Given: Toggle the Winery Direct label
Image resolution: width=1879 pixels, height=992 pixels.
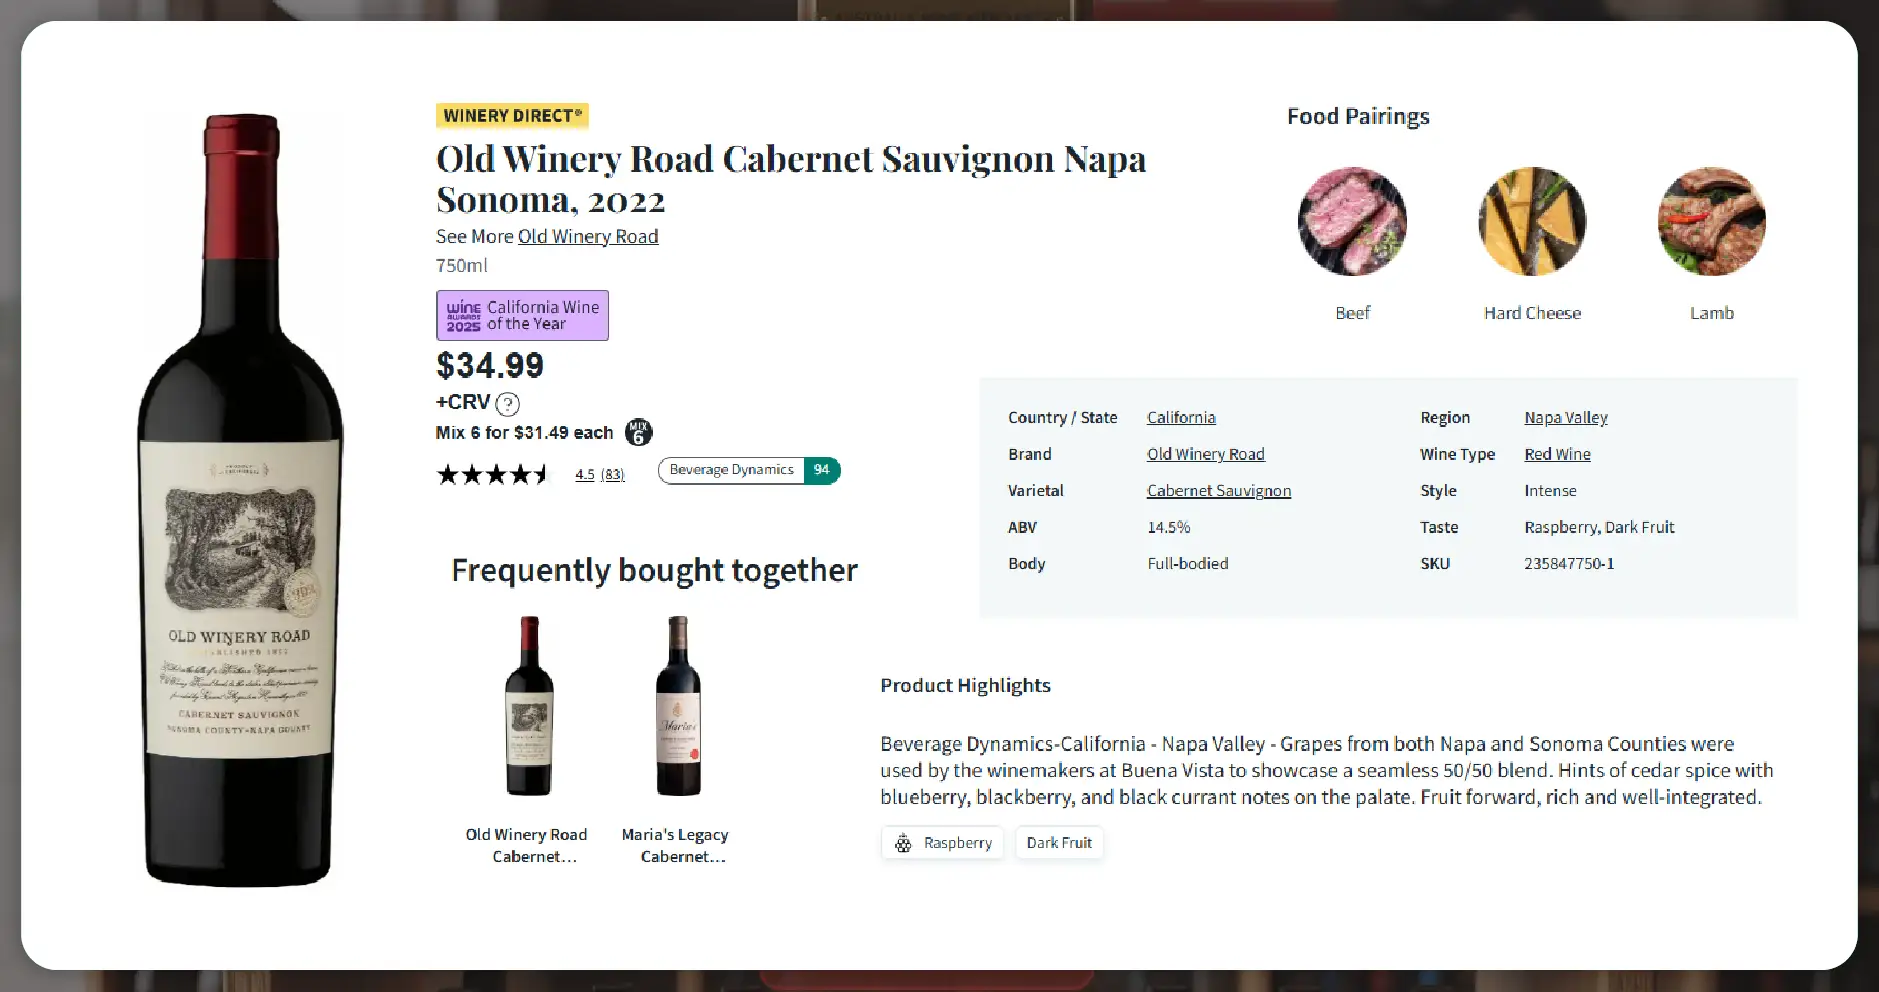Looking at the screenshot, I should (x=512, y=115).
